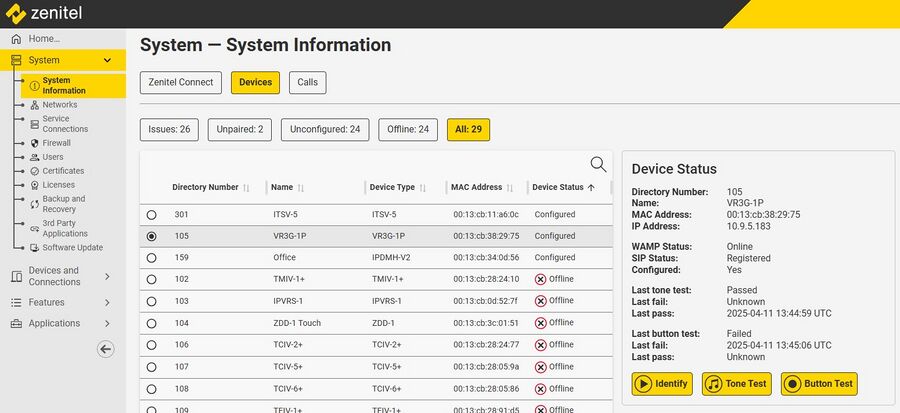
Task: Click the table search magnifier icon
Action: [x=598, y=165]
